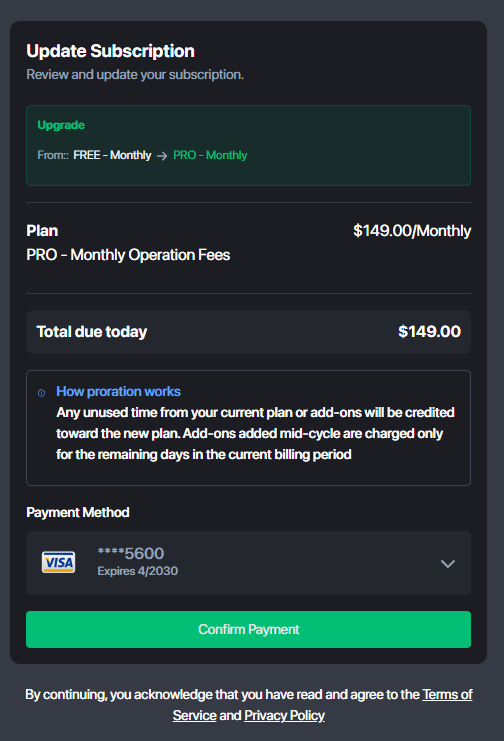Click the proration explanation paragraph
Viewport: 504px width, 741px height.
[x=255, y=433]
